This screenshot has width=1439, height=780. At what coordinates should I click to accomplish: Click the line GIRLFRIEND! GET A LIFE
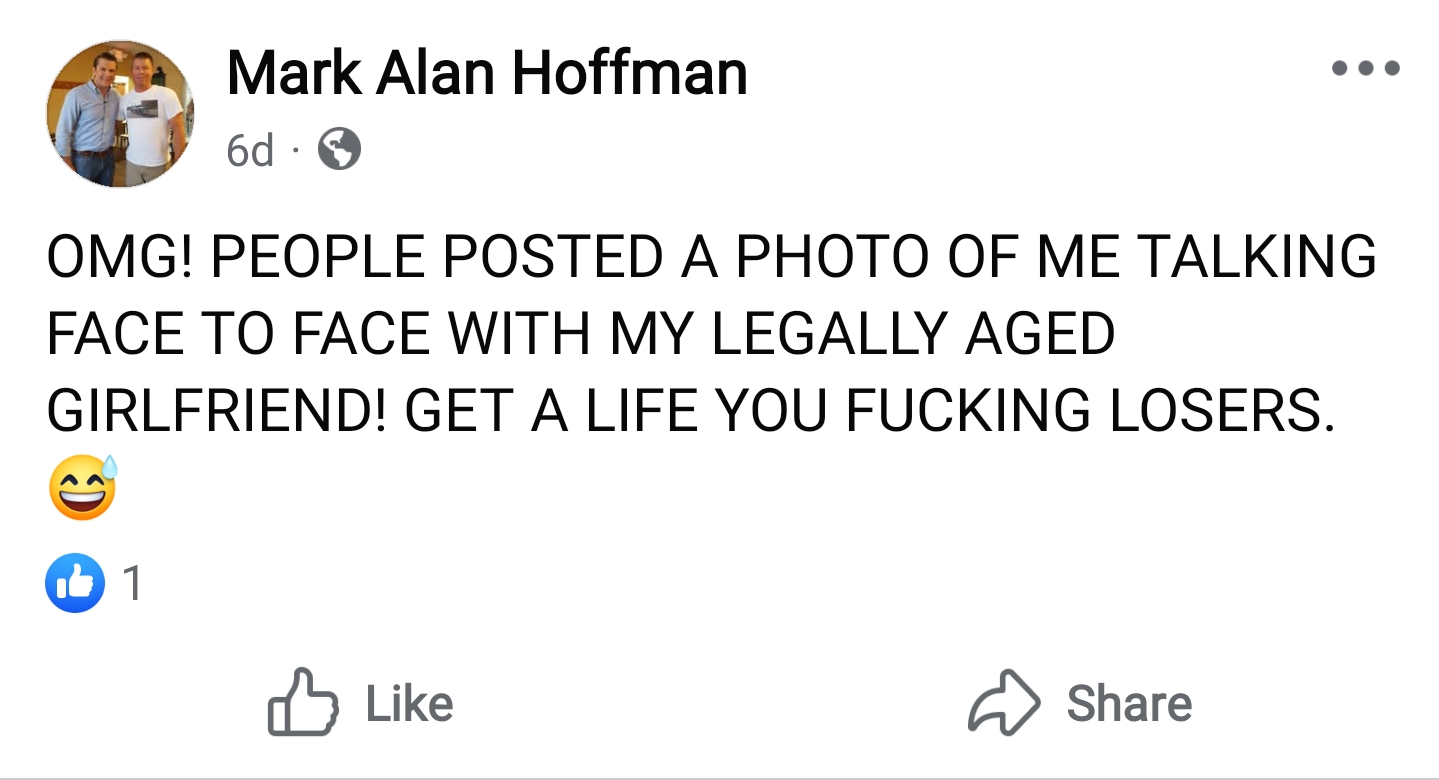pos(690,411)
